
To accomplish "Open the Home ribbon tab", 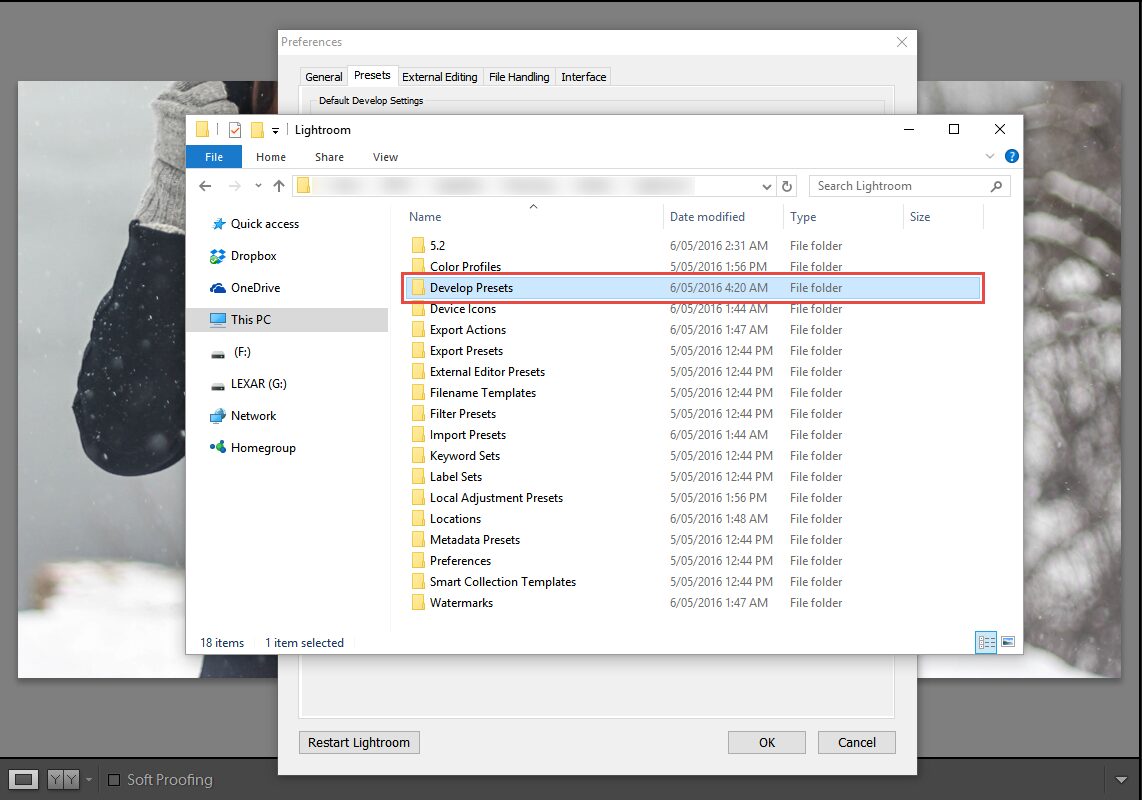I will [x=271, y=157].
